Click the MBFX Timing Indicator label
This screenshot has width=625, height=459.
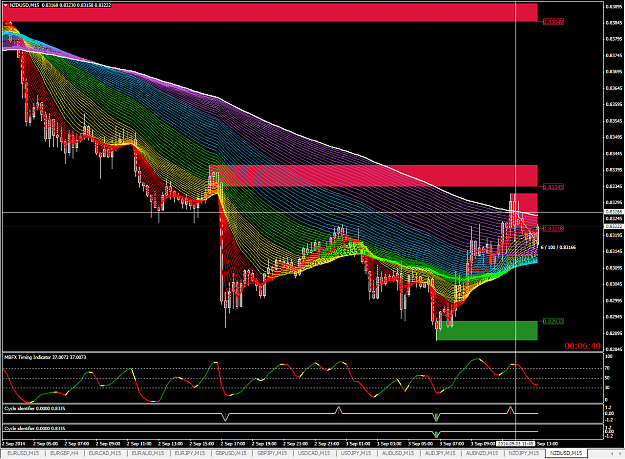click(x=45, y=357)
